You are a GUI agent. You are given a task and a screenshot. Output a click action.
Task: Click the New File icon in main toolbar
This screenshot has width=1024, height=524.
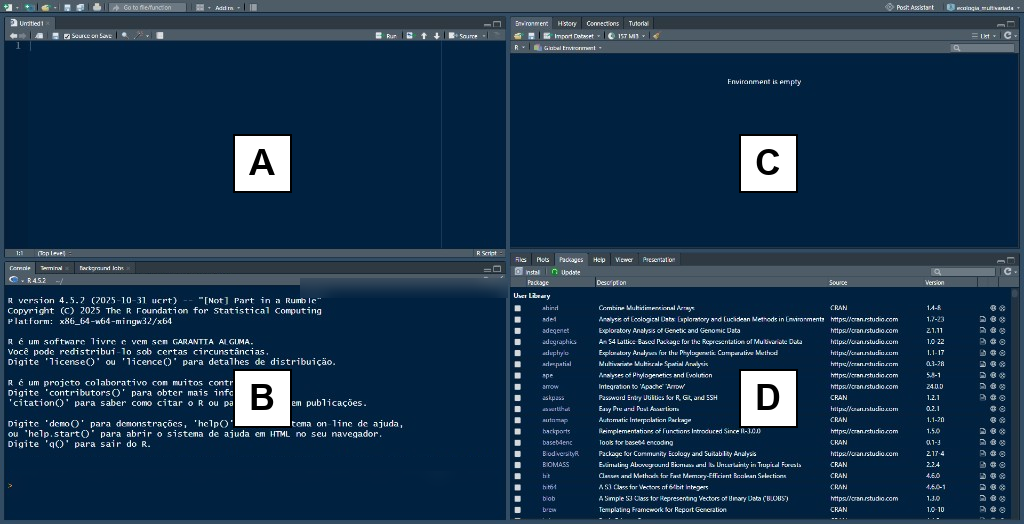pos(8,7)
